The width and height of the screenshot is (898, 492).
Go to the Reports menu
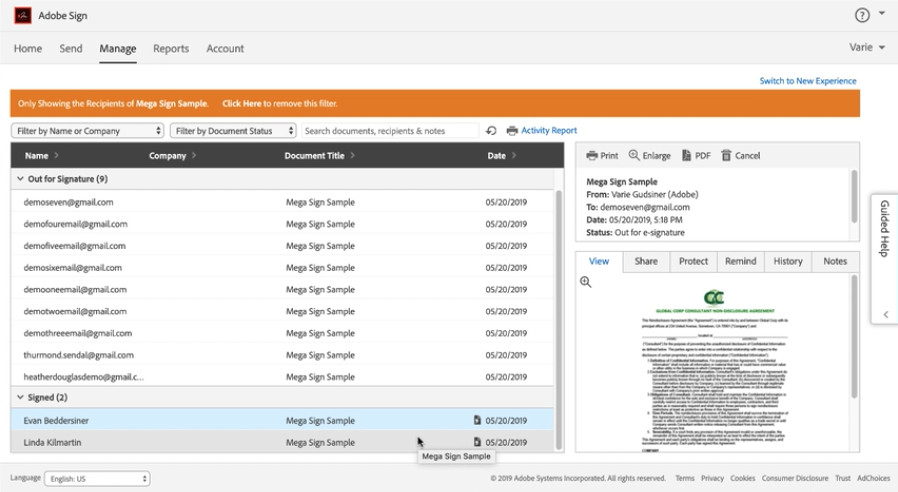coord(171,48)
